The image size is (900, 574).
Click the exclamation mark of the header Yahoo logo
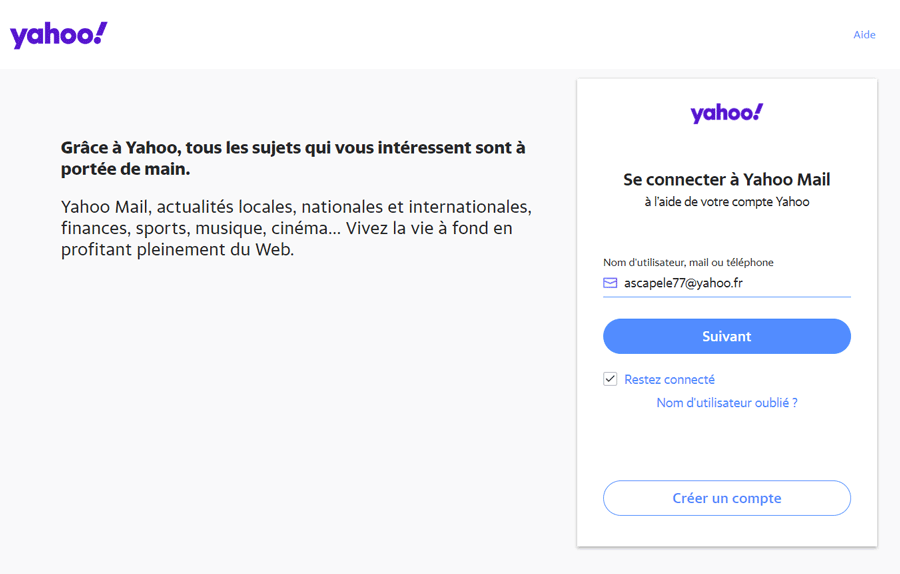click(x=100, y=33)
